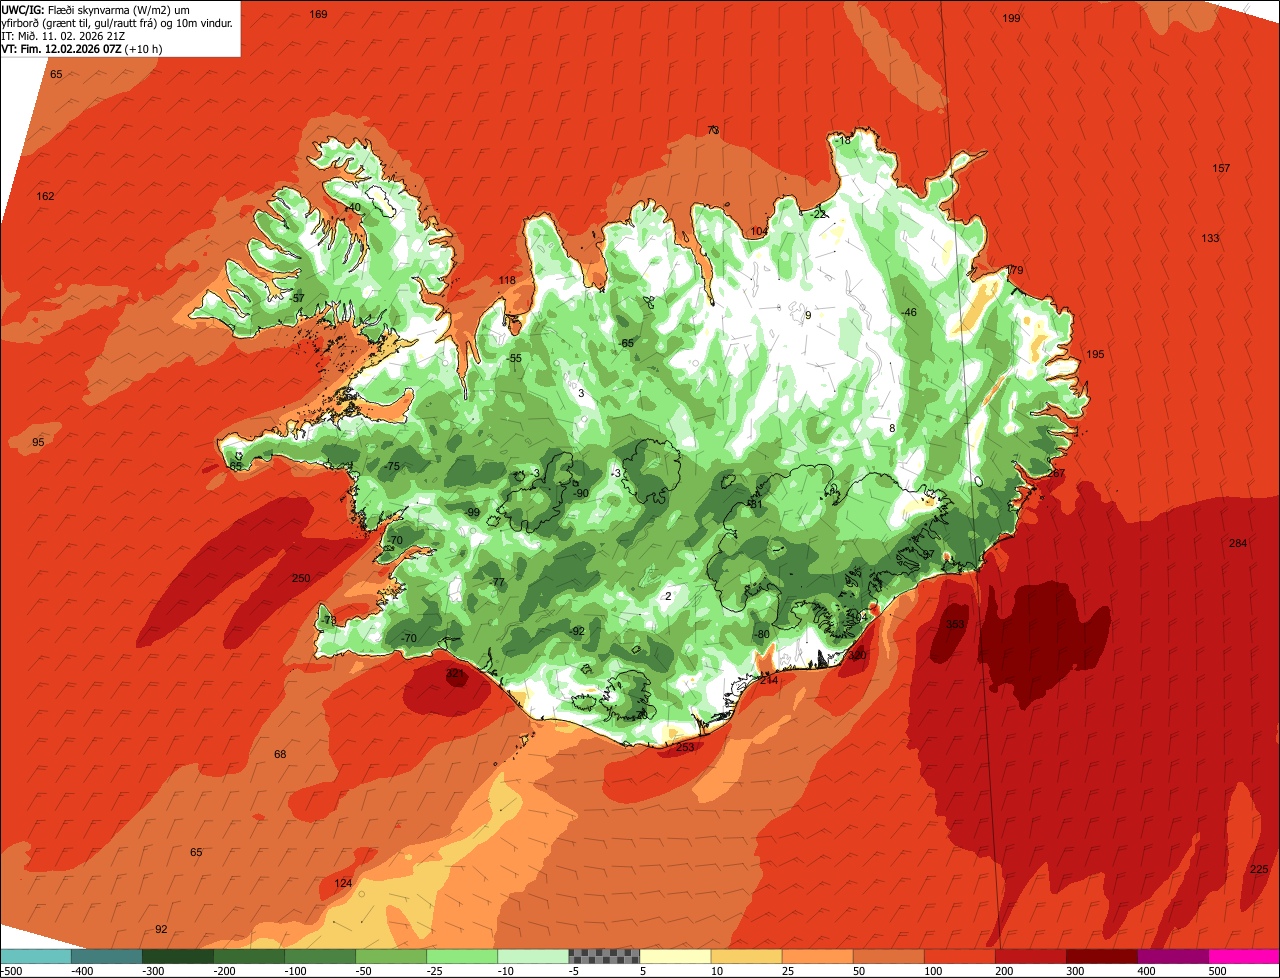Click pale yellow legend swatch between 5 and 10
The image size is (1280, 978).
(675, 956)
